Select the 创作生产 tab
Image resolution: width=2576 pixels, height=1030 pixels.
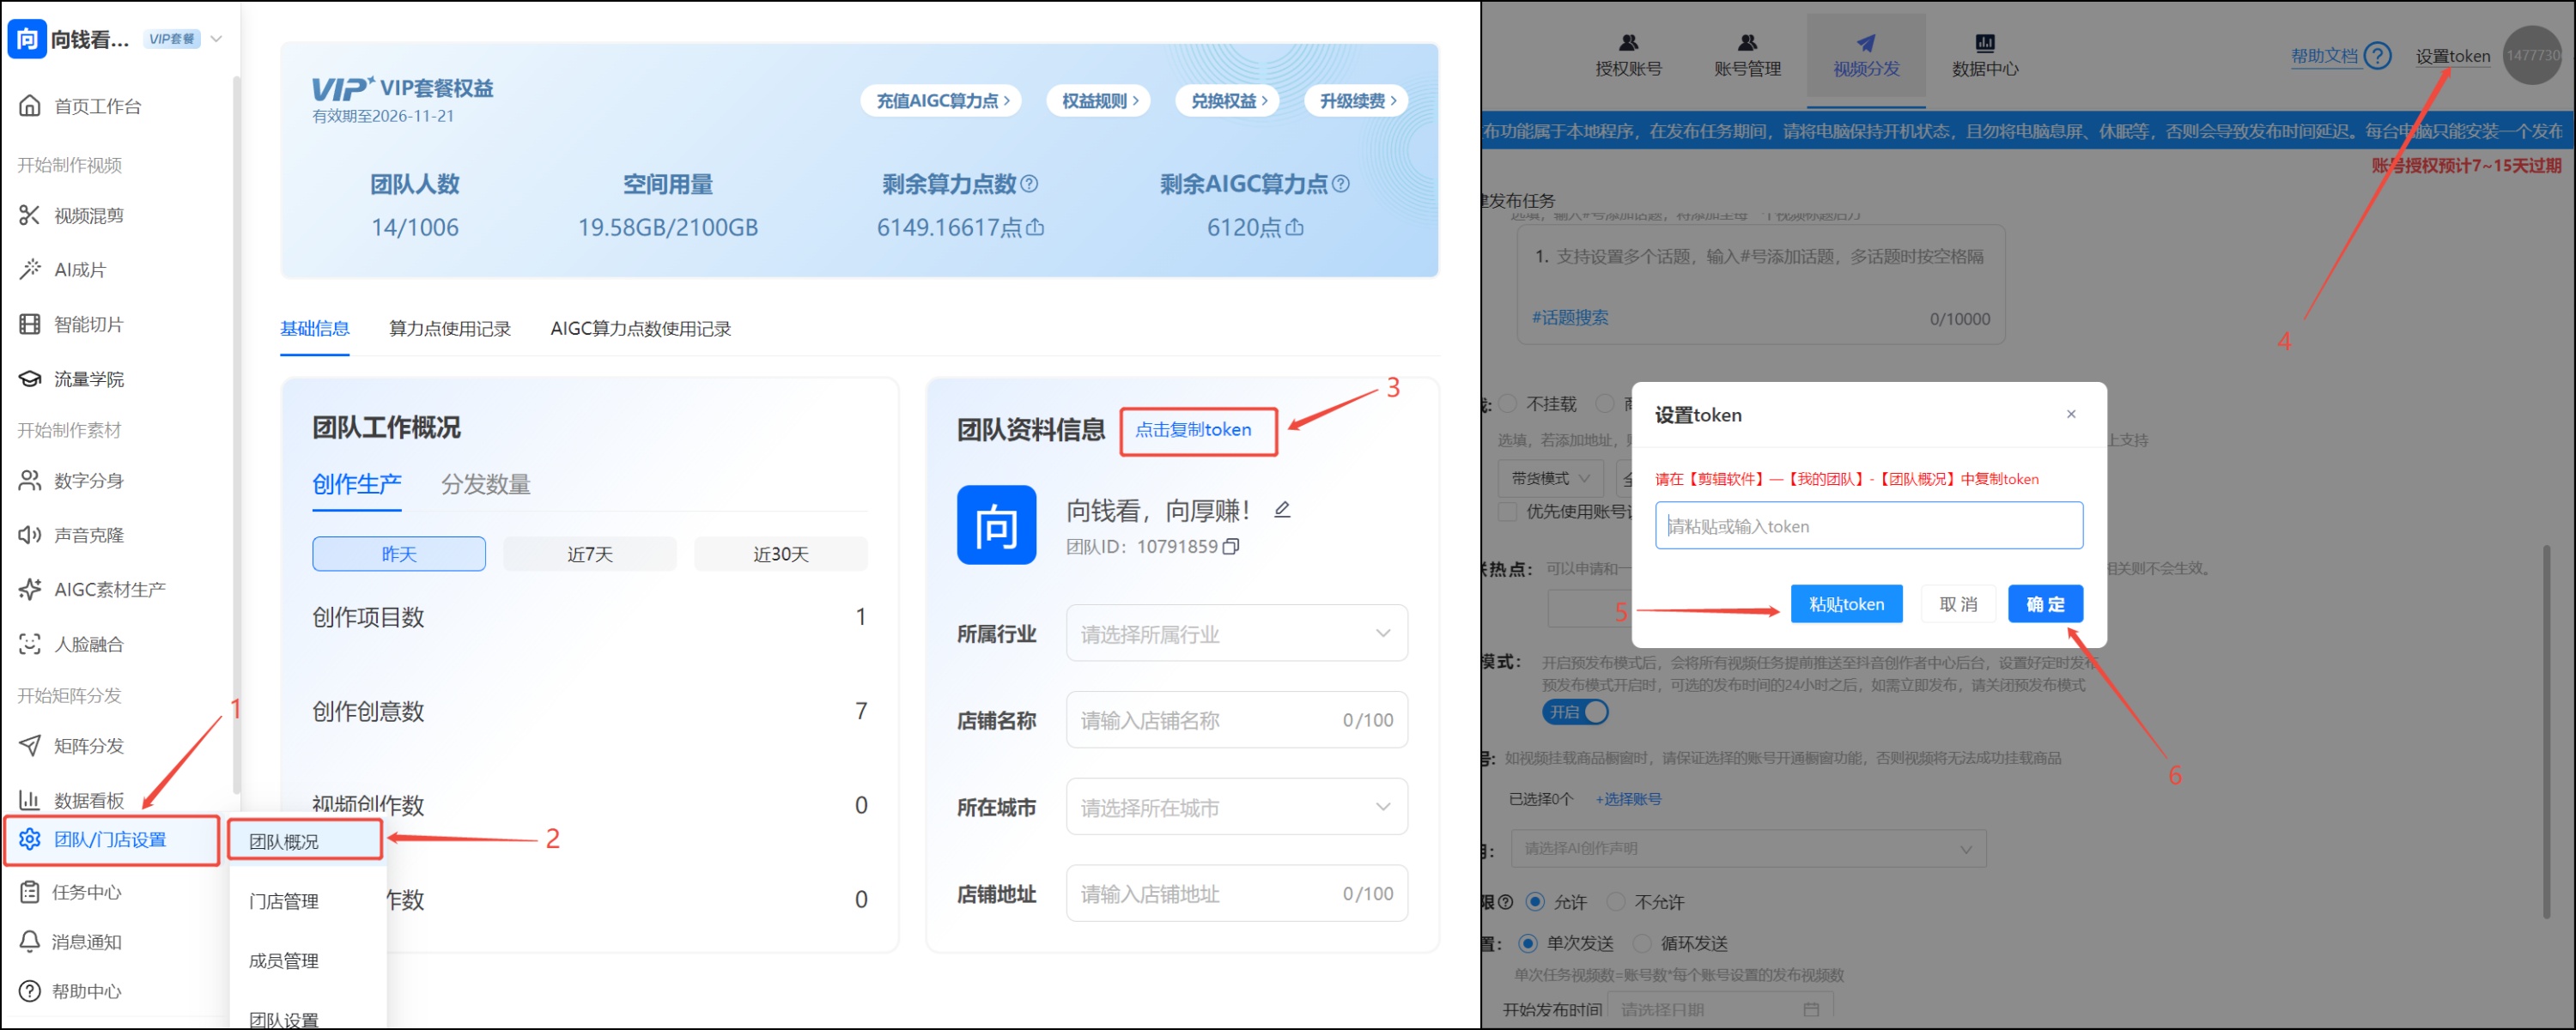tap(357, 484)
